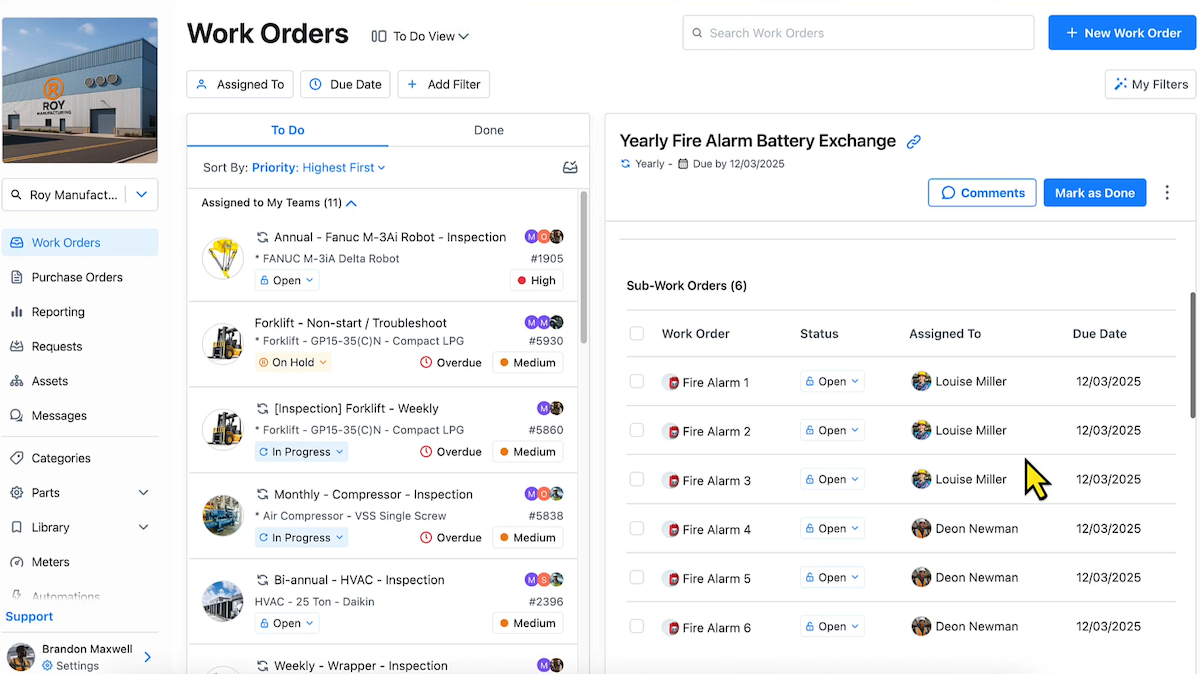
Task: Check the Fire Alarm 6 checkbox
Action: coord(637,626)
